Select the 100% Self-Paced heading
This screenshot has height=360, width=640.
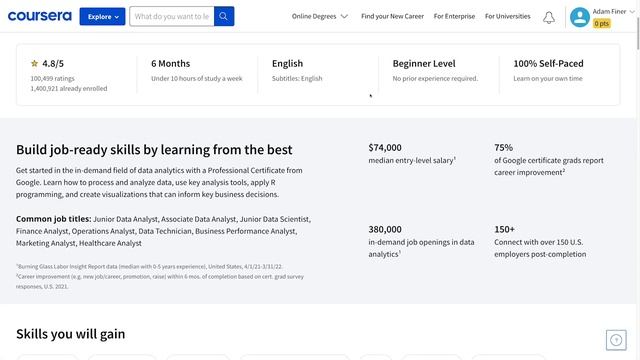click(x=548, y=63)
